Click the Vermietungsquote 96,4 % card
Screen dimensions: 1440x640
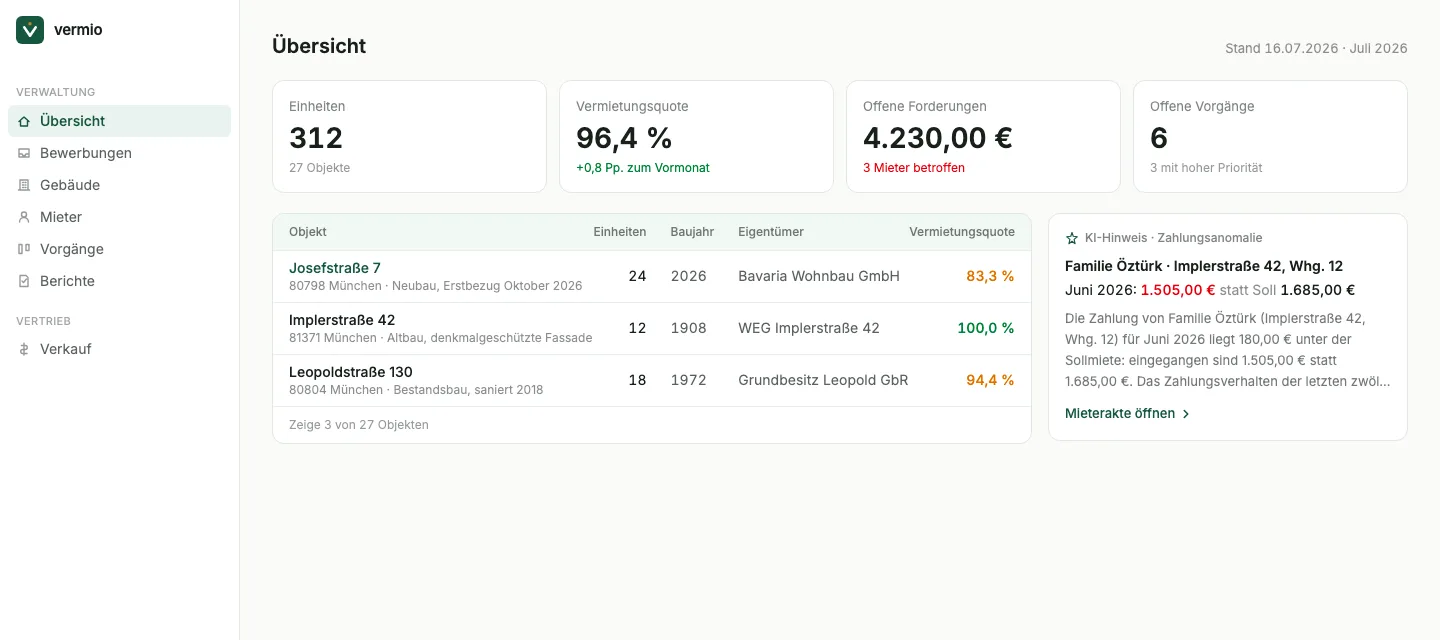696,136
